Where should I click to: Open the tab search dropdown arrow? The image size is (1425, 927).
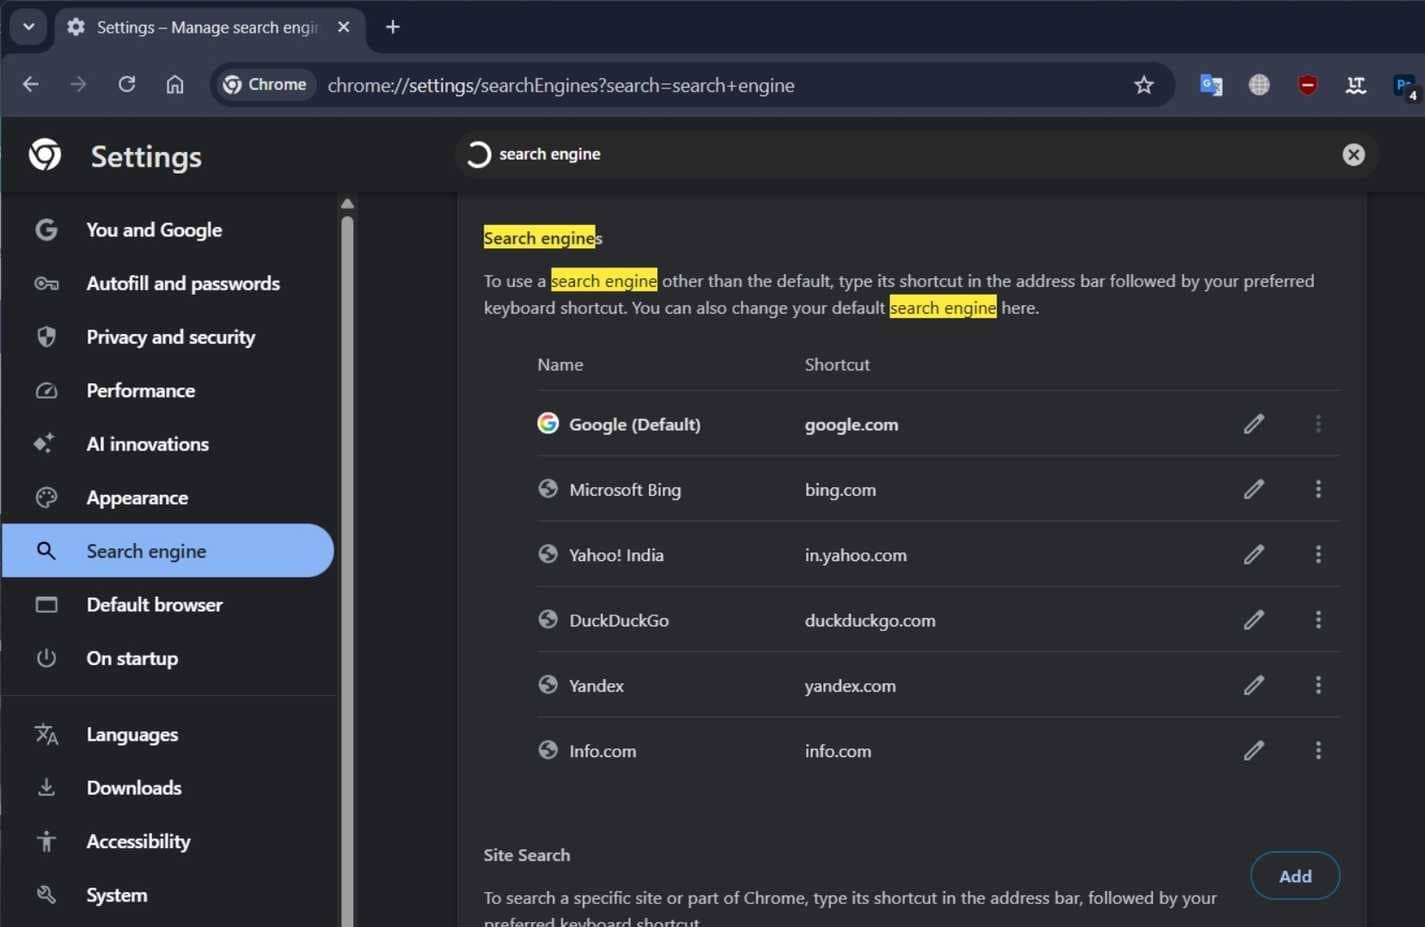click(28, 27)
